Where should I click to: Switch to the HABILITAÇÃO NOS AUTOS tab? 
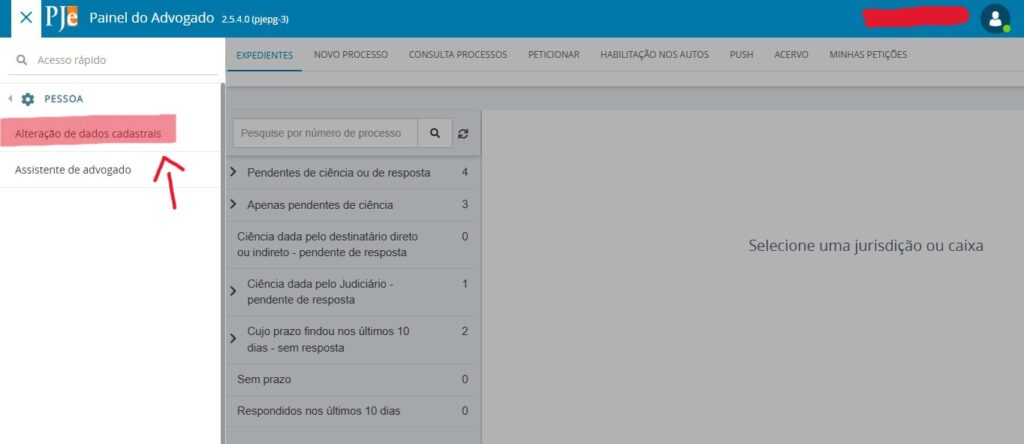[654, 55]
